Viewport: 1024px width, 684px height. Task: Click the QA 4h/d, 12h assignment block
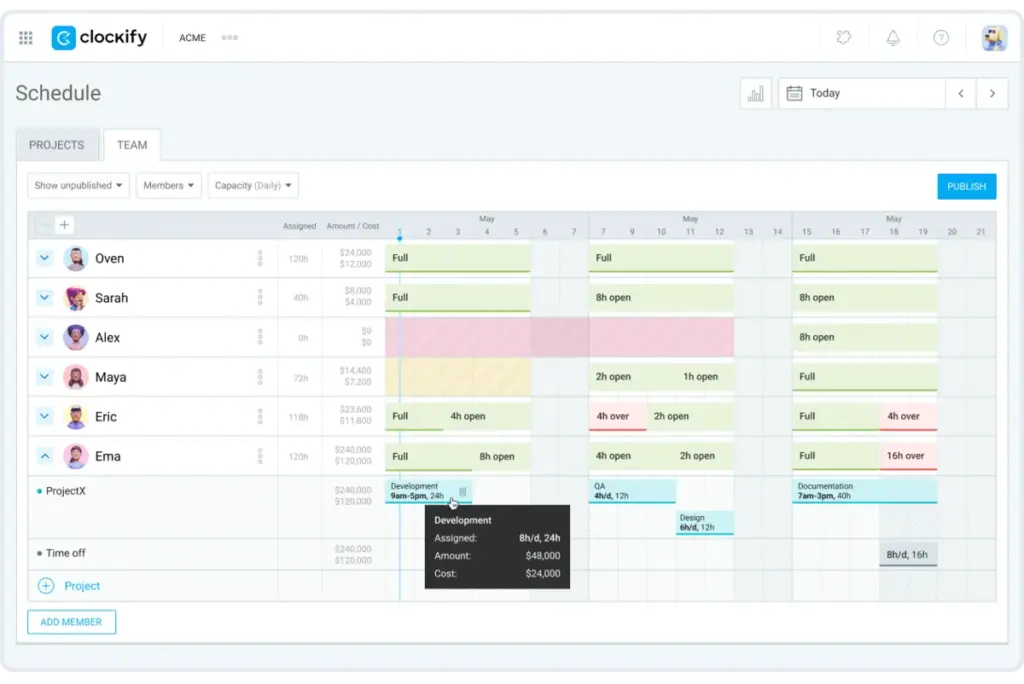coord(632,491)
